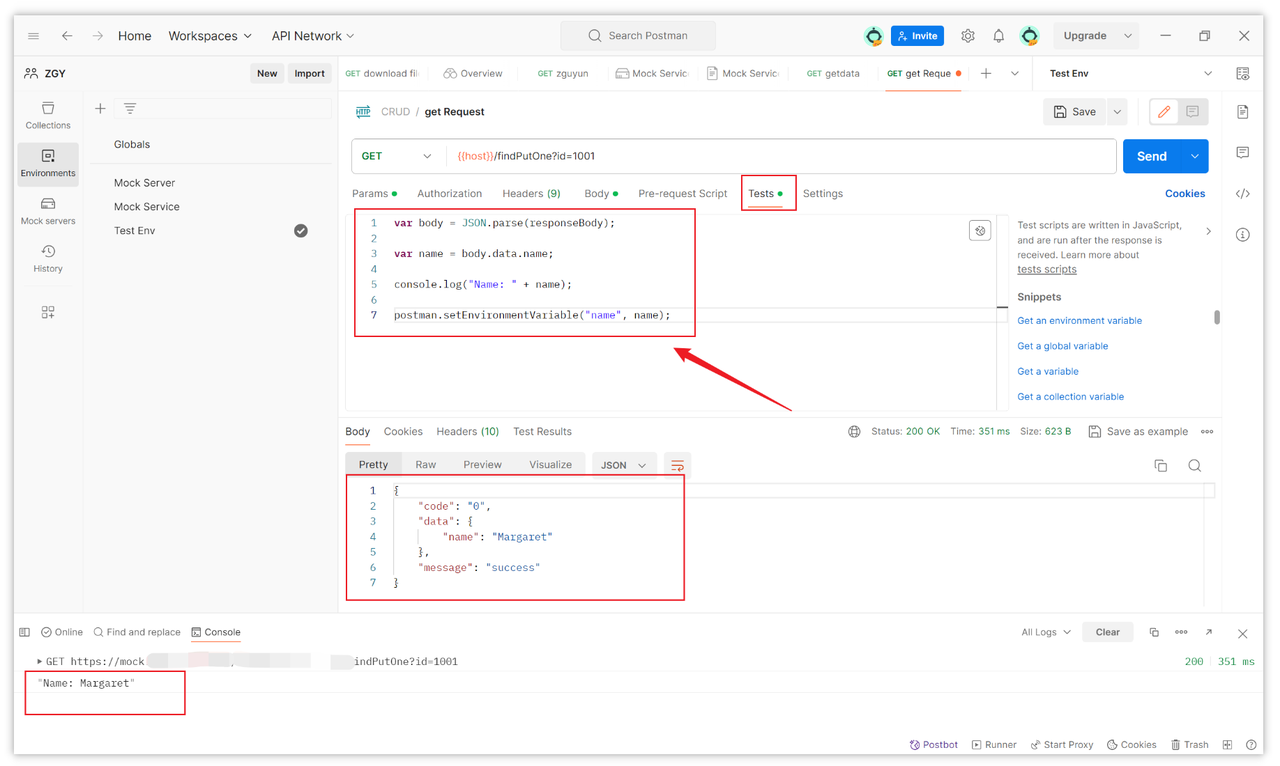
Task: Switch to the Authorization tab
Action: pos(449,194)
